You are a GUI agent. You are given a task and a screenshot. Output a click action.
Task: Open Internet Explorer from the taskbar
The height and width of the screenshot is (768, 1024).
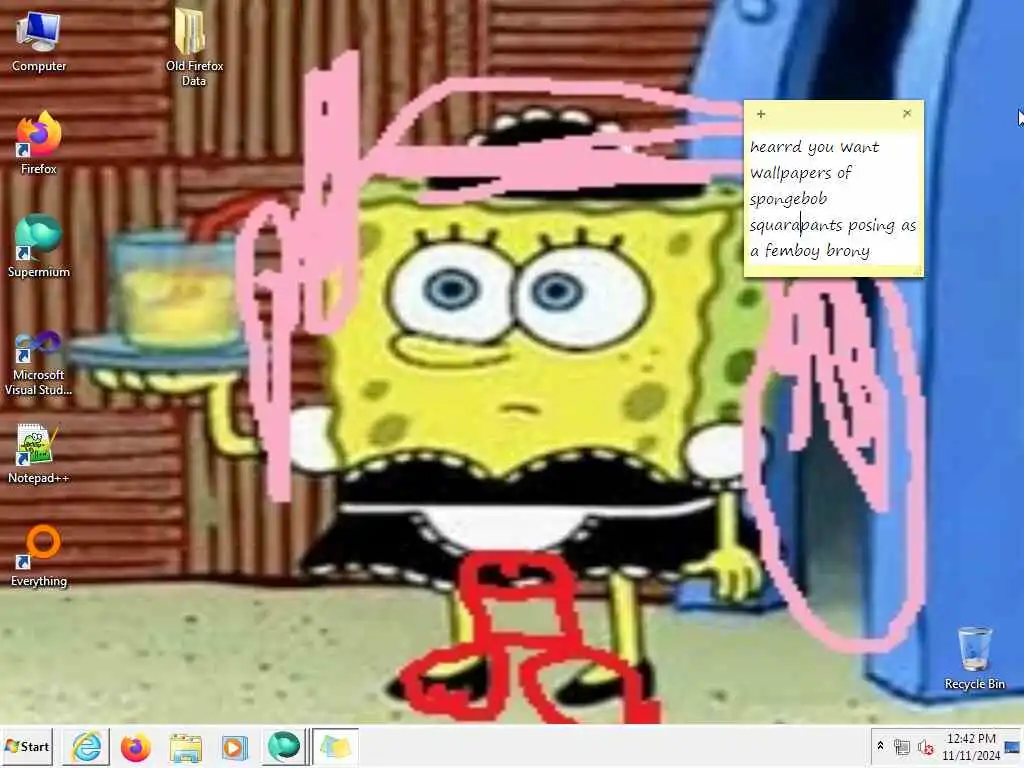coord(86,746)
